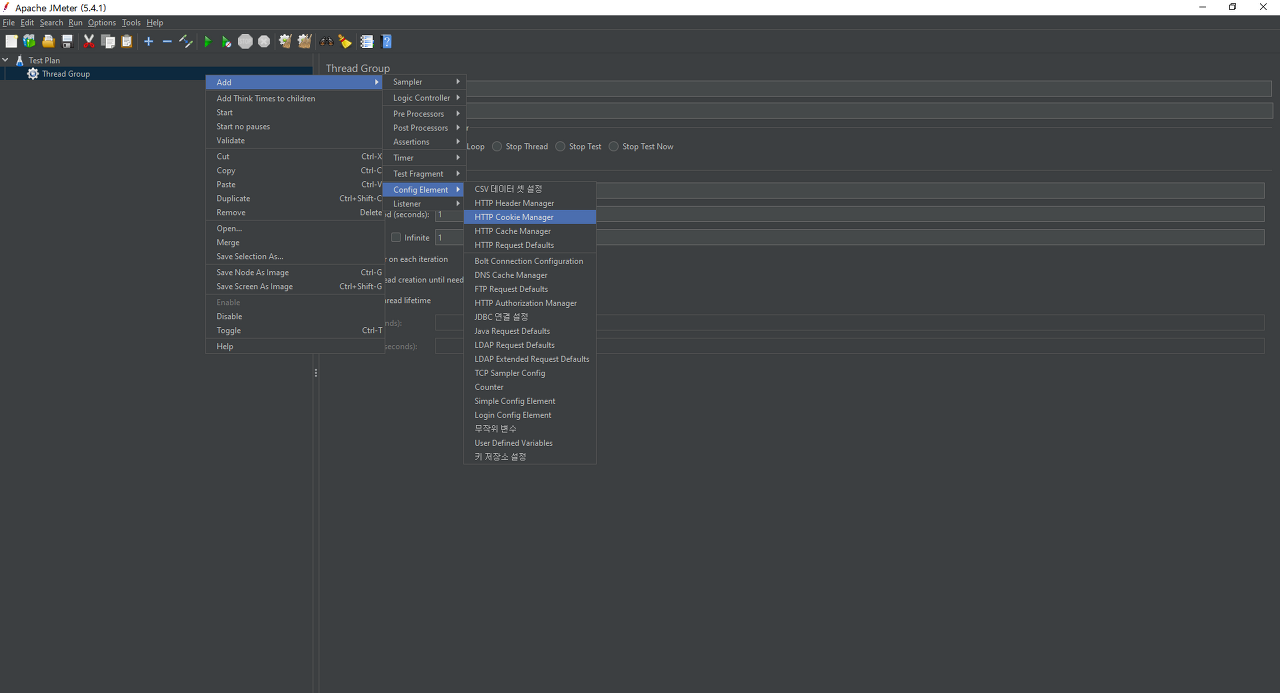Expand the Pre Processors submenu

pyautogui.click(x=425, y=114)
